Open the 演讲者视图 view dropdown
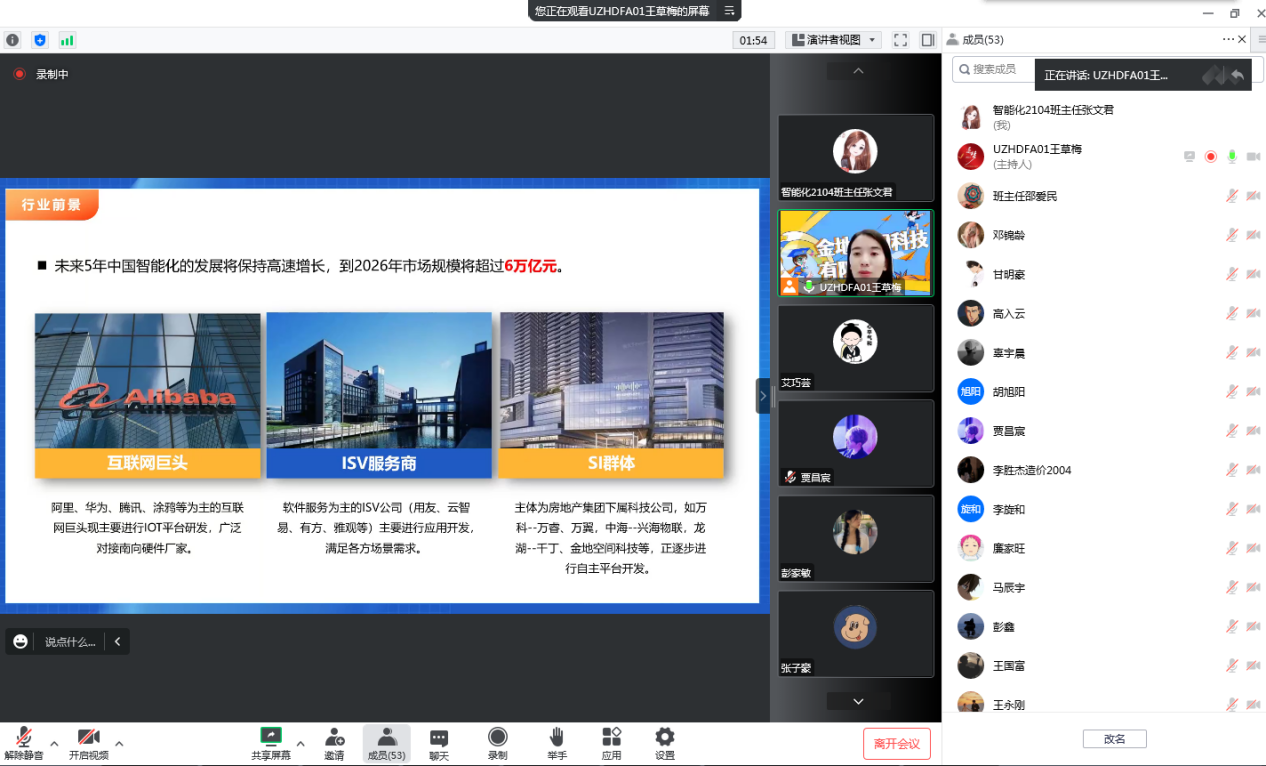This screenshot has height=766, width=1266. [x=834, y=40]
